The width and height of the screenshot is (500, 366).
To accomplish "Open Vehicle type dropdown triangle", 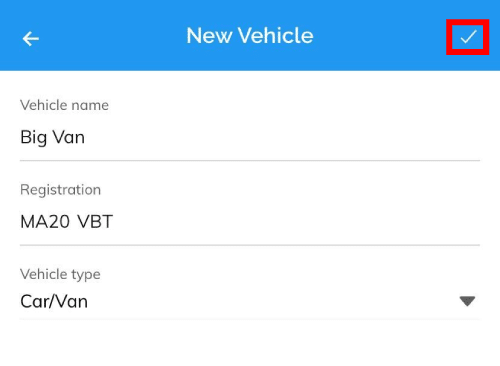I will tap(467, 301).
